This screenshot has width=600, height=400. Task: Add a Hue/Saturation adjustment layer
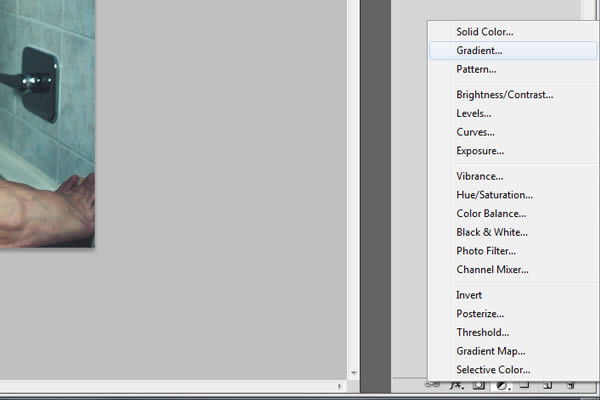[x=494, y=195]
